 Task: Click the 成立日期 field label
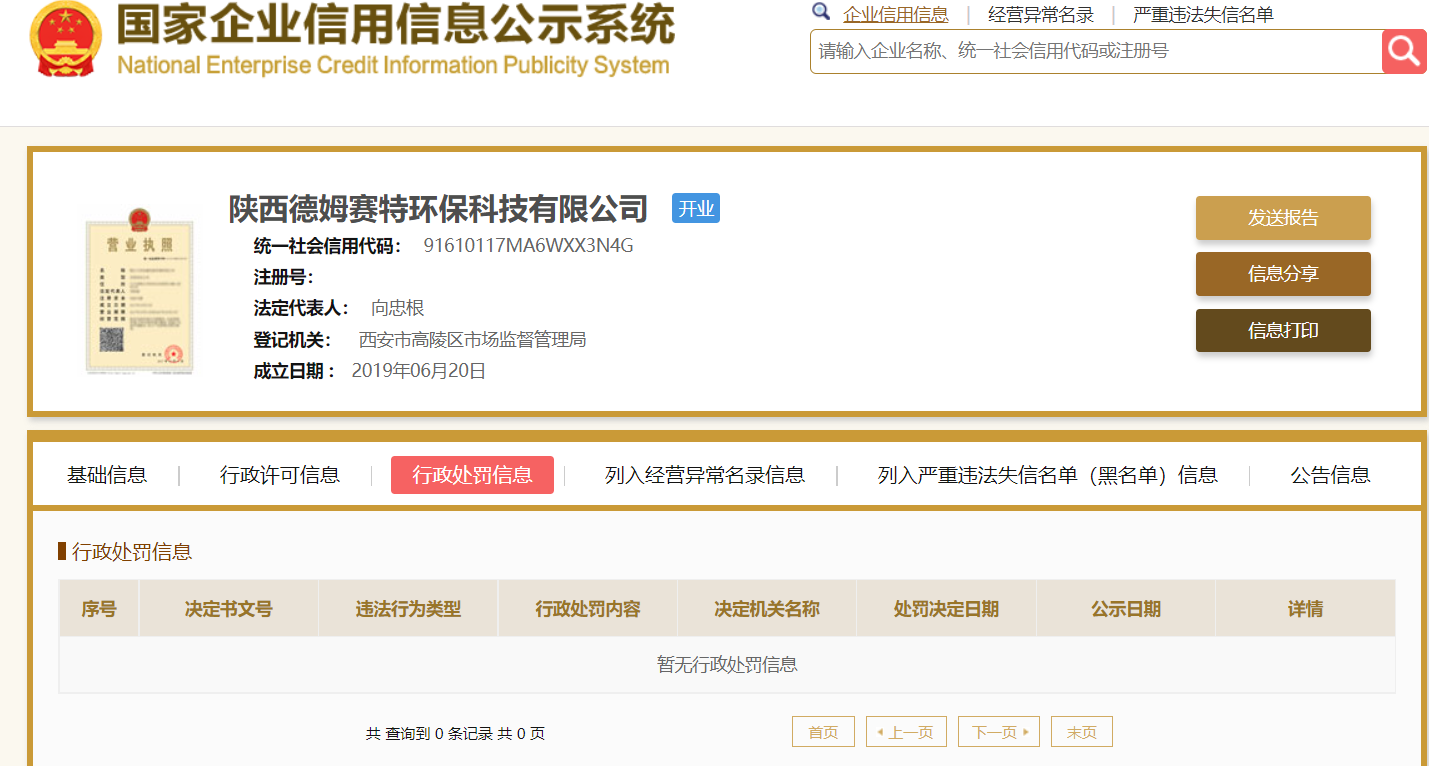pyautogui.click(x=295, y=371)
